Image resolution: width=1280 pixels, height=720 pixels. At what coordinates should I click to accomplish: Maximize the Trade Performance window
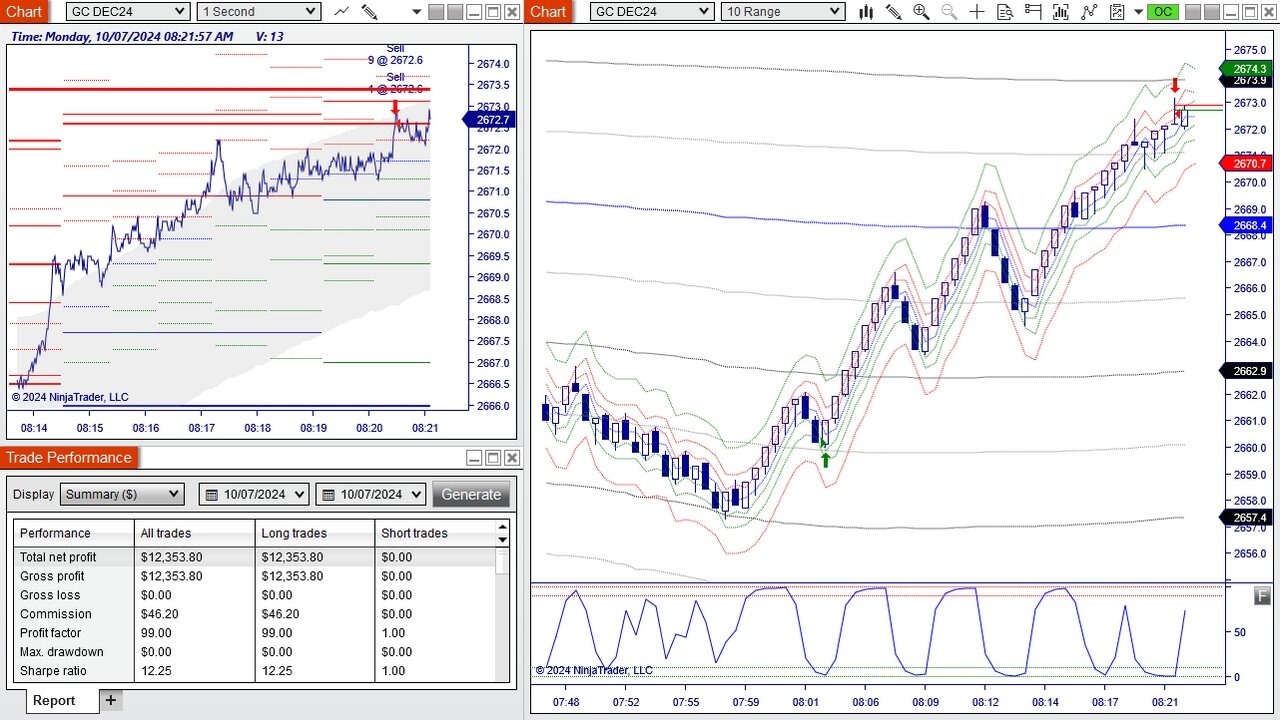tap(493, 458)
